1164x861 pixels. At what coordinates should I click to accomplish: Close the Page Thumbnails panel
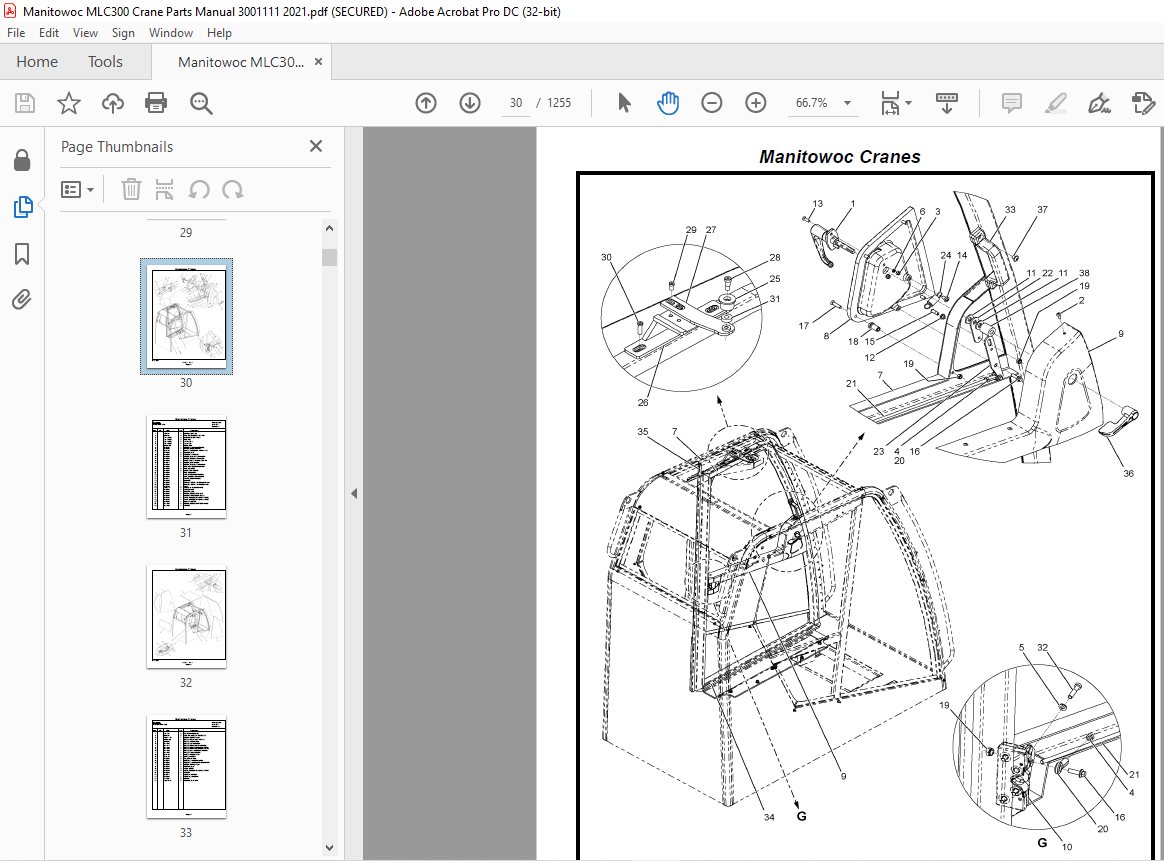pyautogui.click(x=316, y=146)
